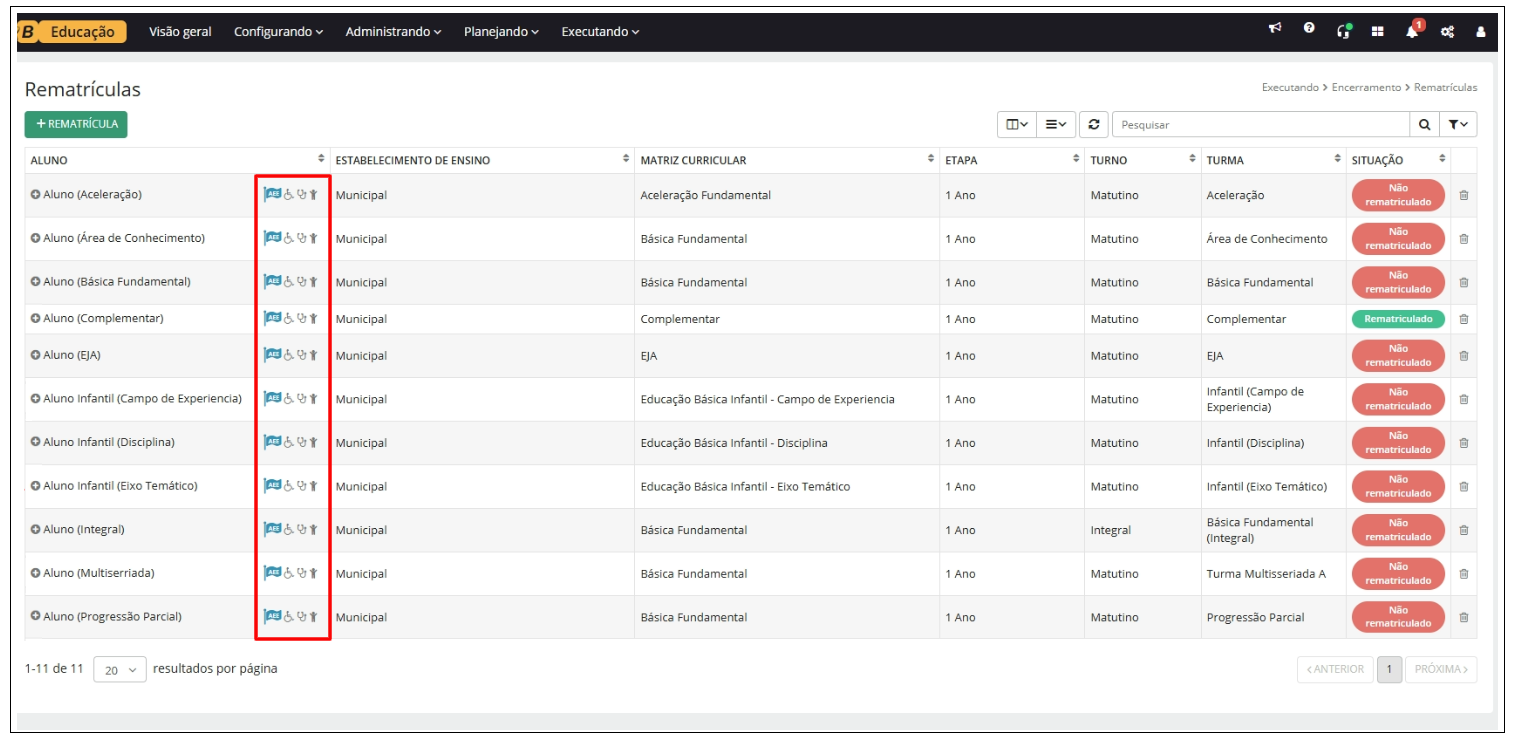Screen dimensions: 1513x743
Task: Expand the Aluno (Básica Fundamental) row details
Action: point(35,282)
